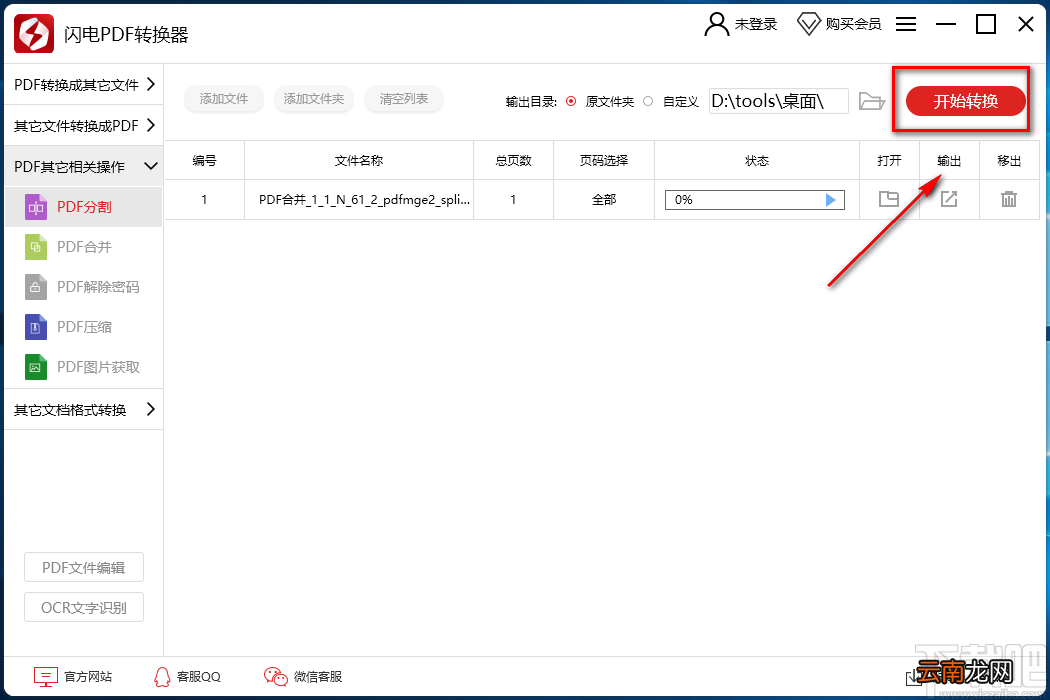Select the PDF压缩 sidebar item
Screen dimensions: 1050x700
[x=83, y=327]
